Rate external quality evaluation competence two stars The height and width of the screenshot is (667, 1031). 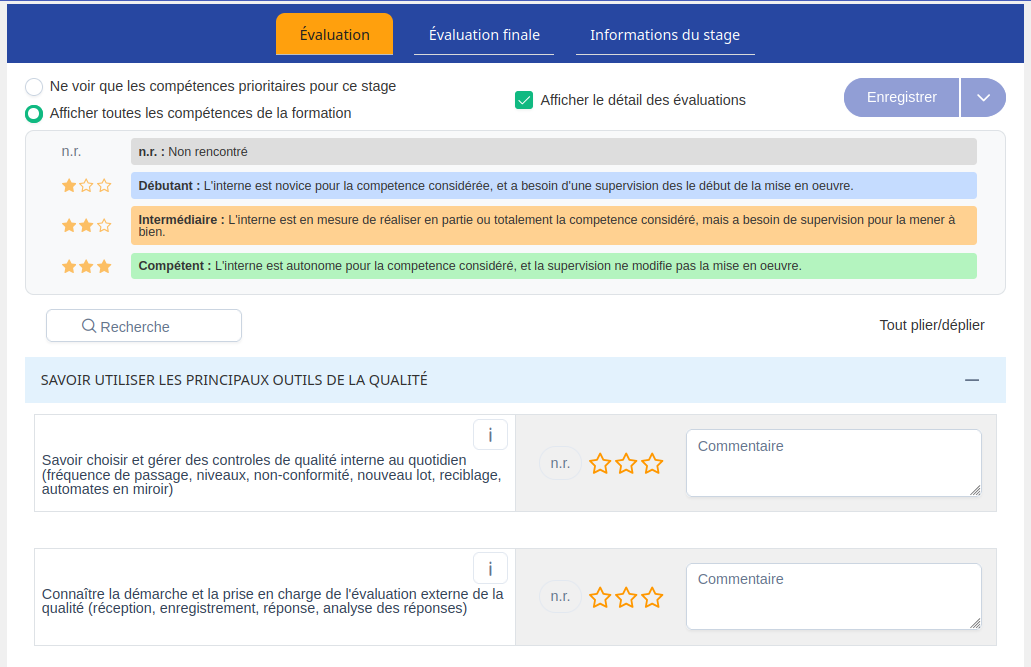(626, 598)
